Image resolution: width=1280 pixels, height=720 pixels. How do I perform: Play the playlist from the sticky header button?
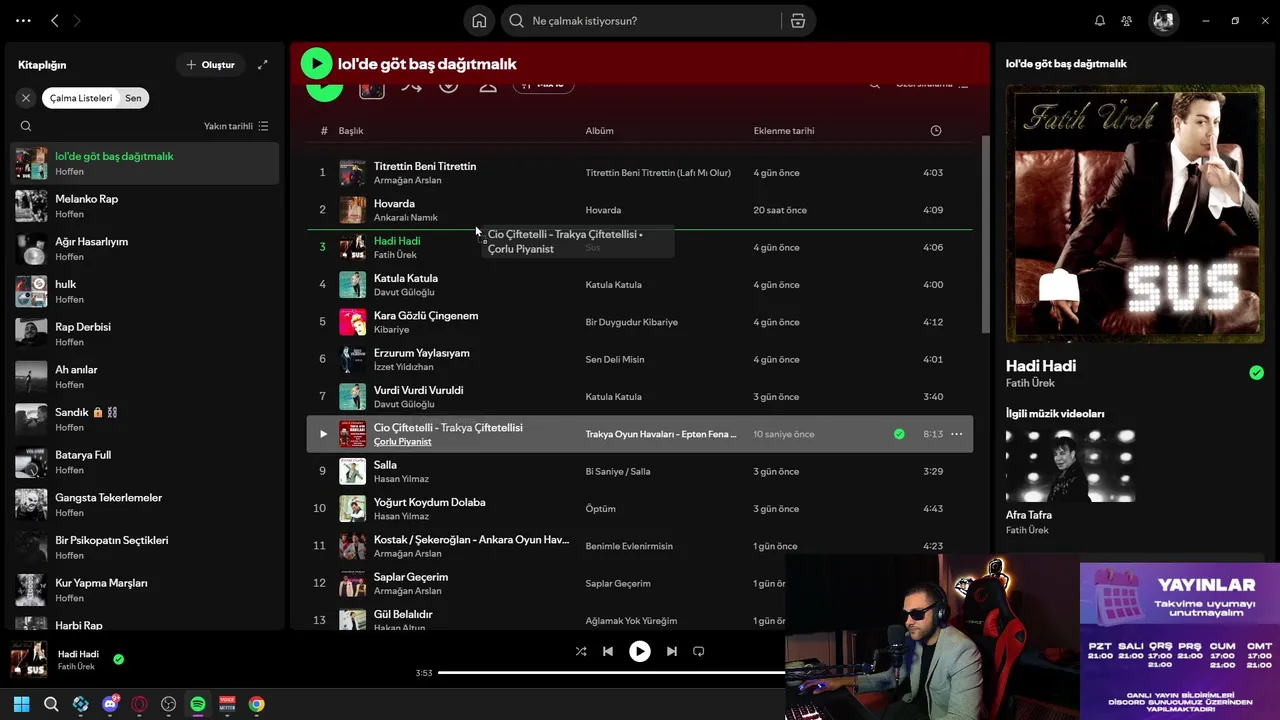(316, 64)
